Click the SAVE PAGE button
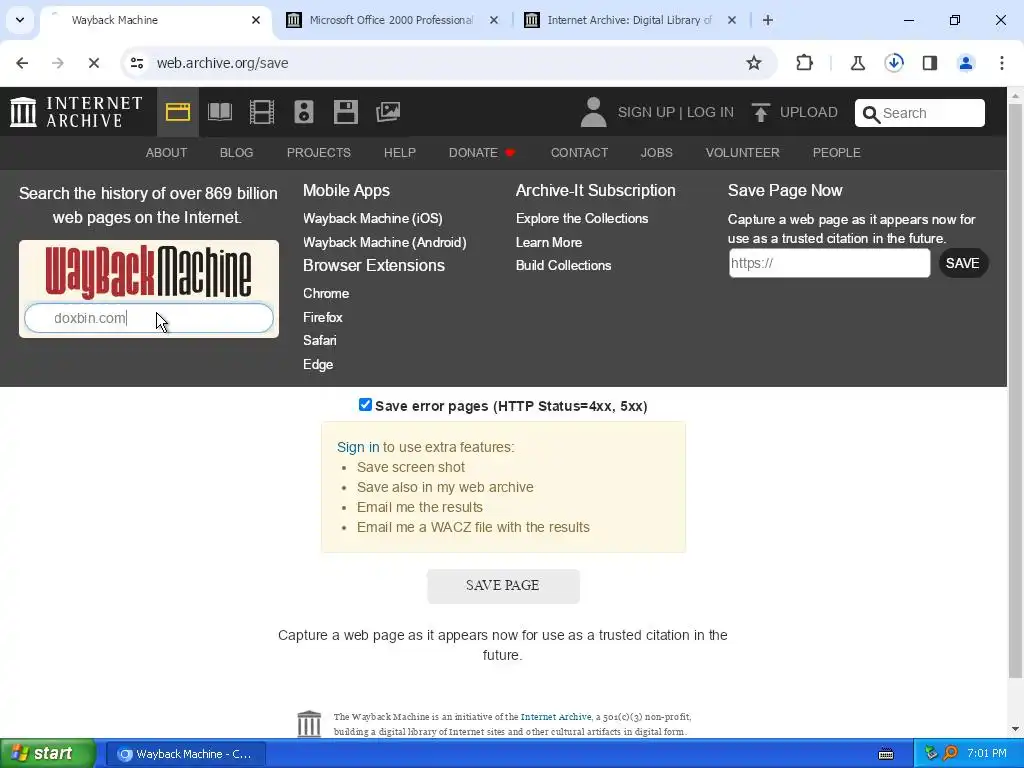This screenshot has width=1024, height=768. [503, 586]
